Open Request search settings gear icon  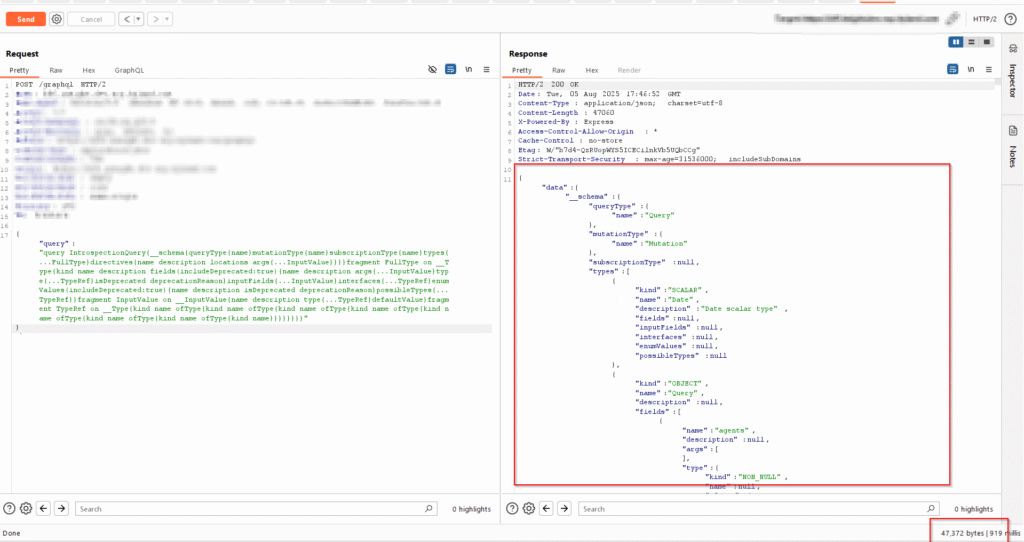(26, 509)
